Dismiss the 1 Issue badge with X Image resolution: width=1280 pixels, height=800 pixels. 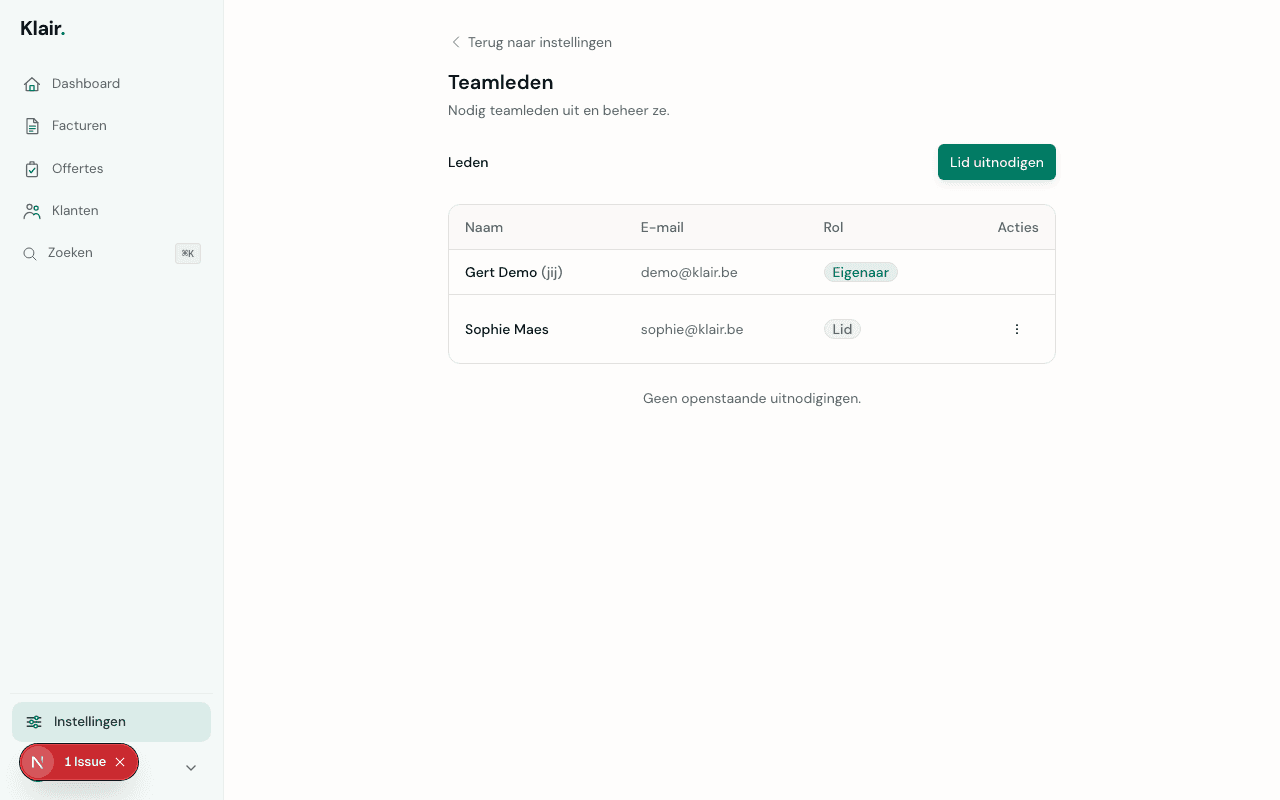120,762
